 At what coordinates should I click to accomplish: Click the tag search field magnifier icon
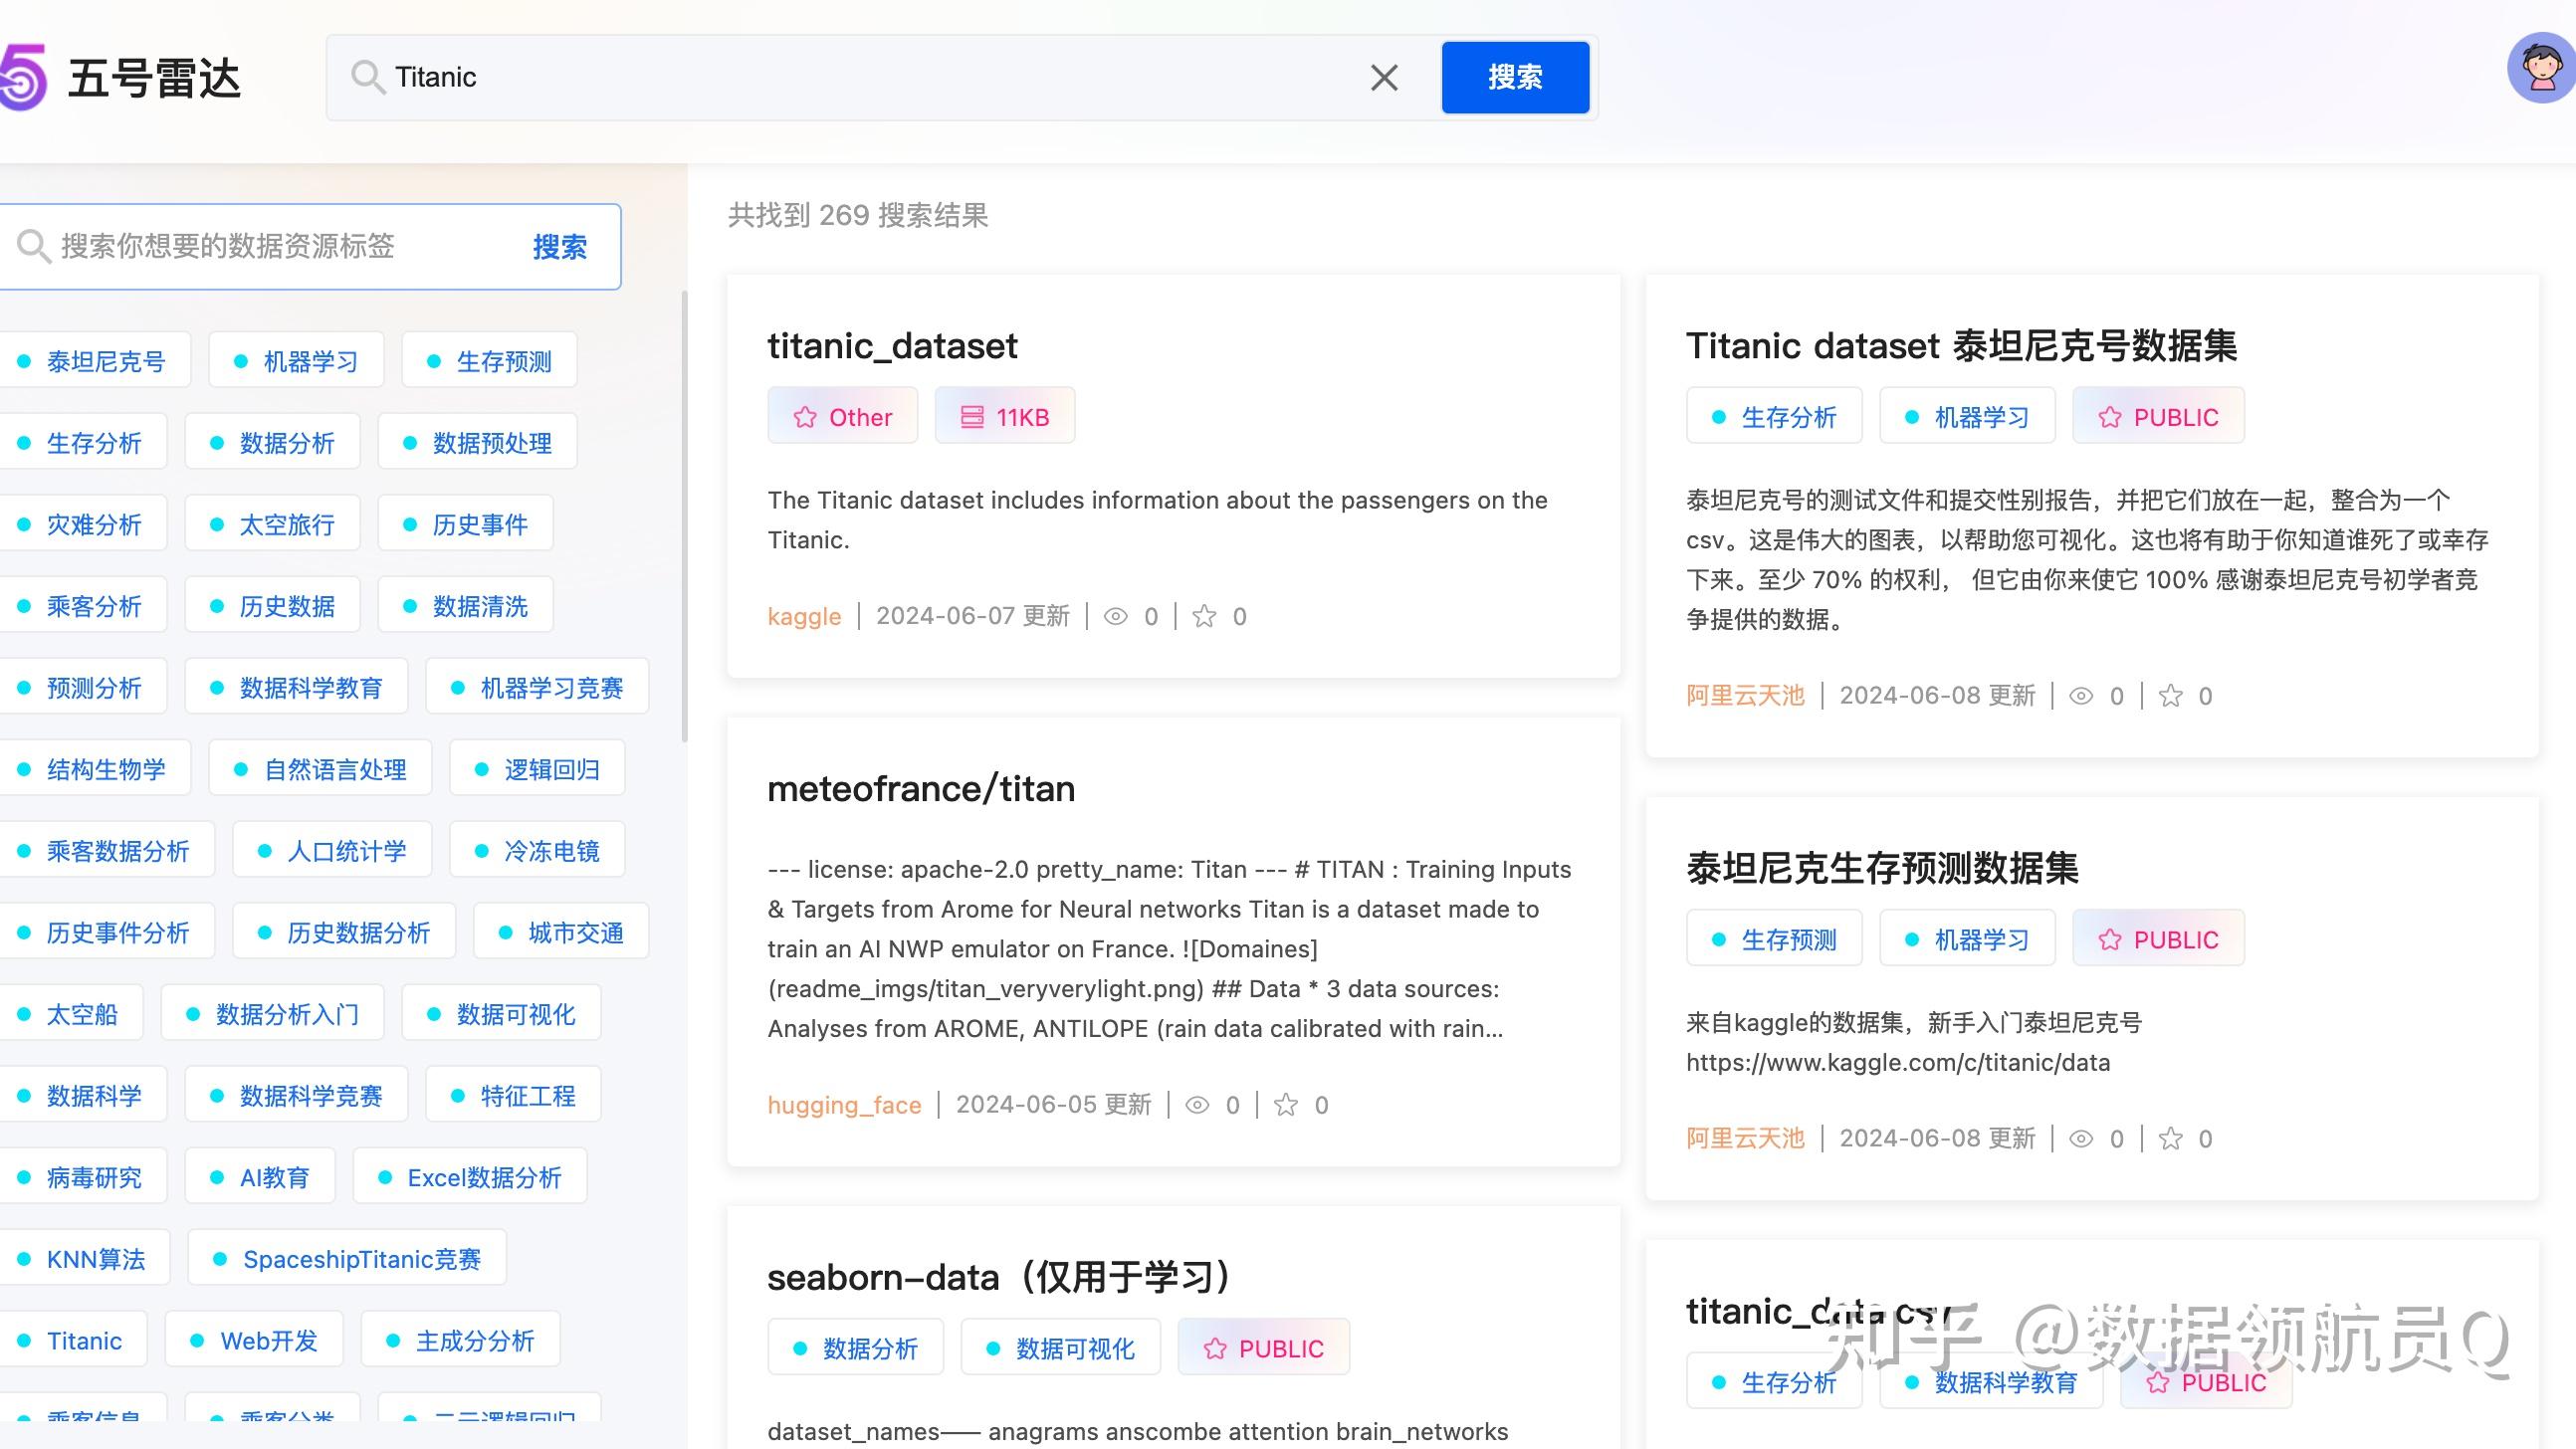pos(33,246)
